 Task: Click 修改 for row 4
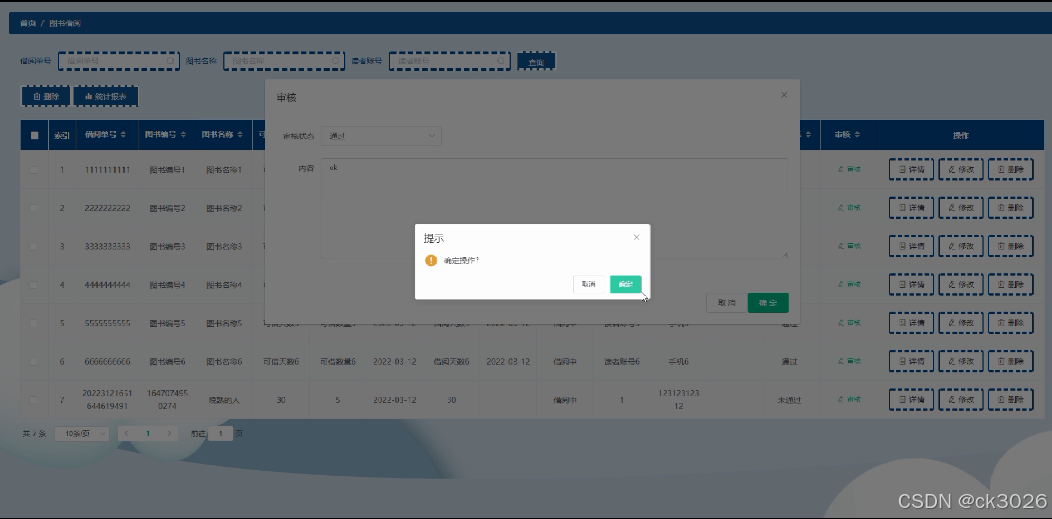(961, 284)
